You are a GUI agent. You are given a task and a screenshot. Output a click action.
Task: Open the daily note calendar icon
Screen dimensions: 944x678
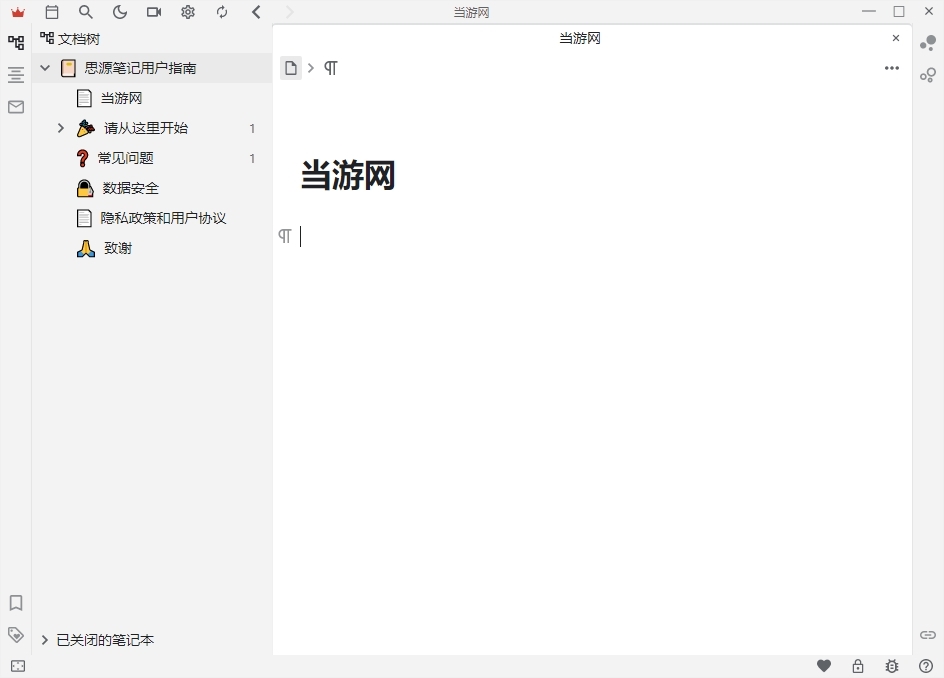point(52,12)
